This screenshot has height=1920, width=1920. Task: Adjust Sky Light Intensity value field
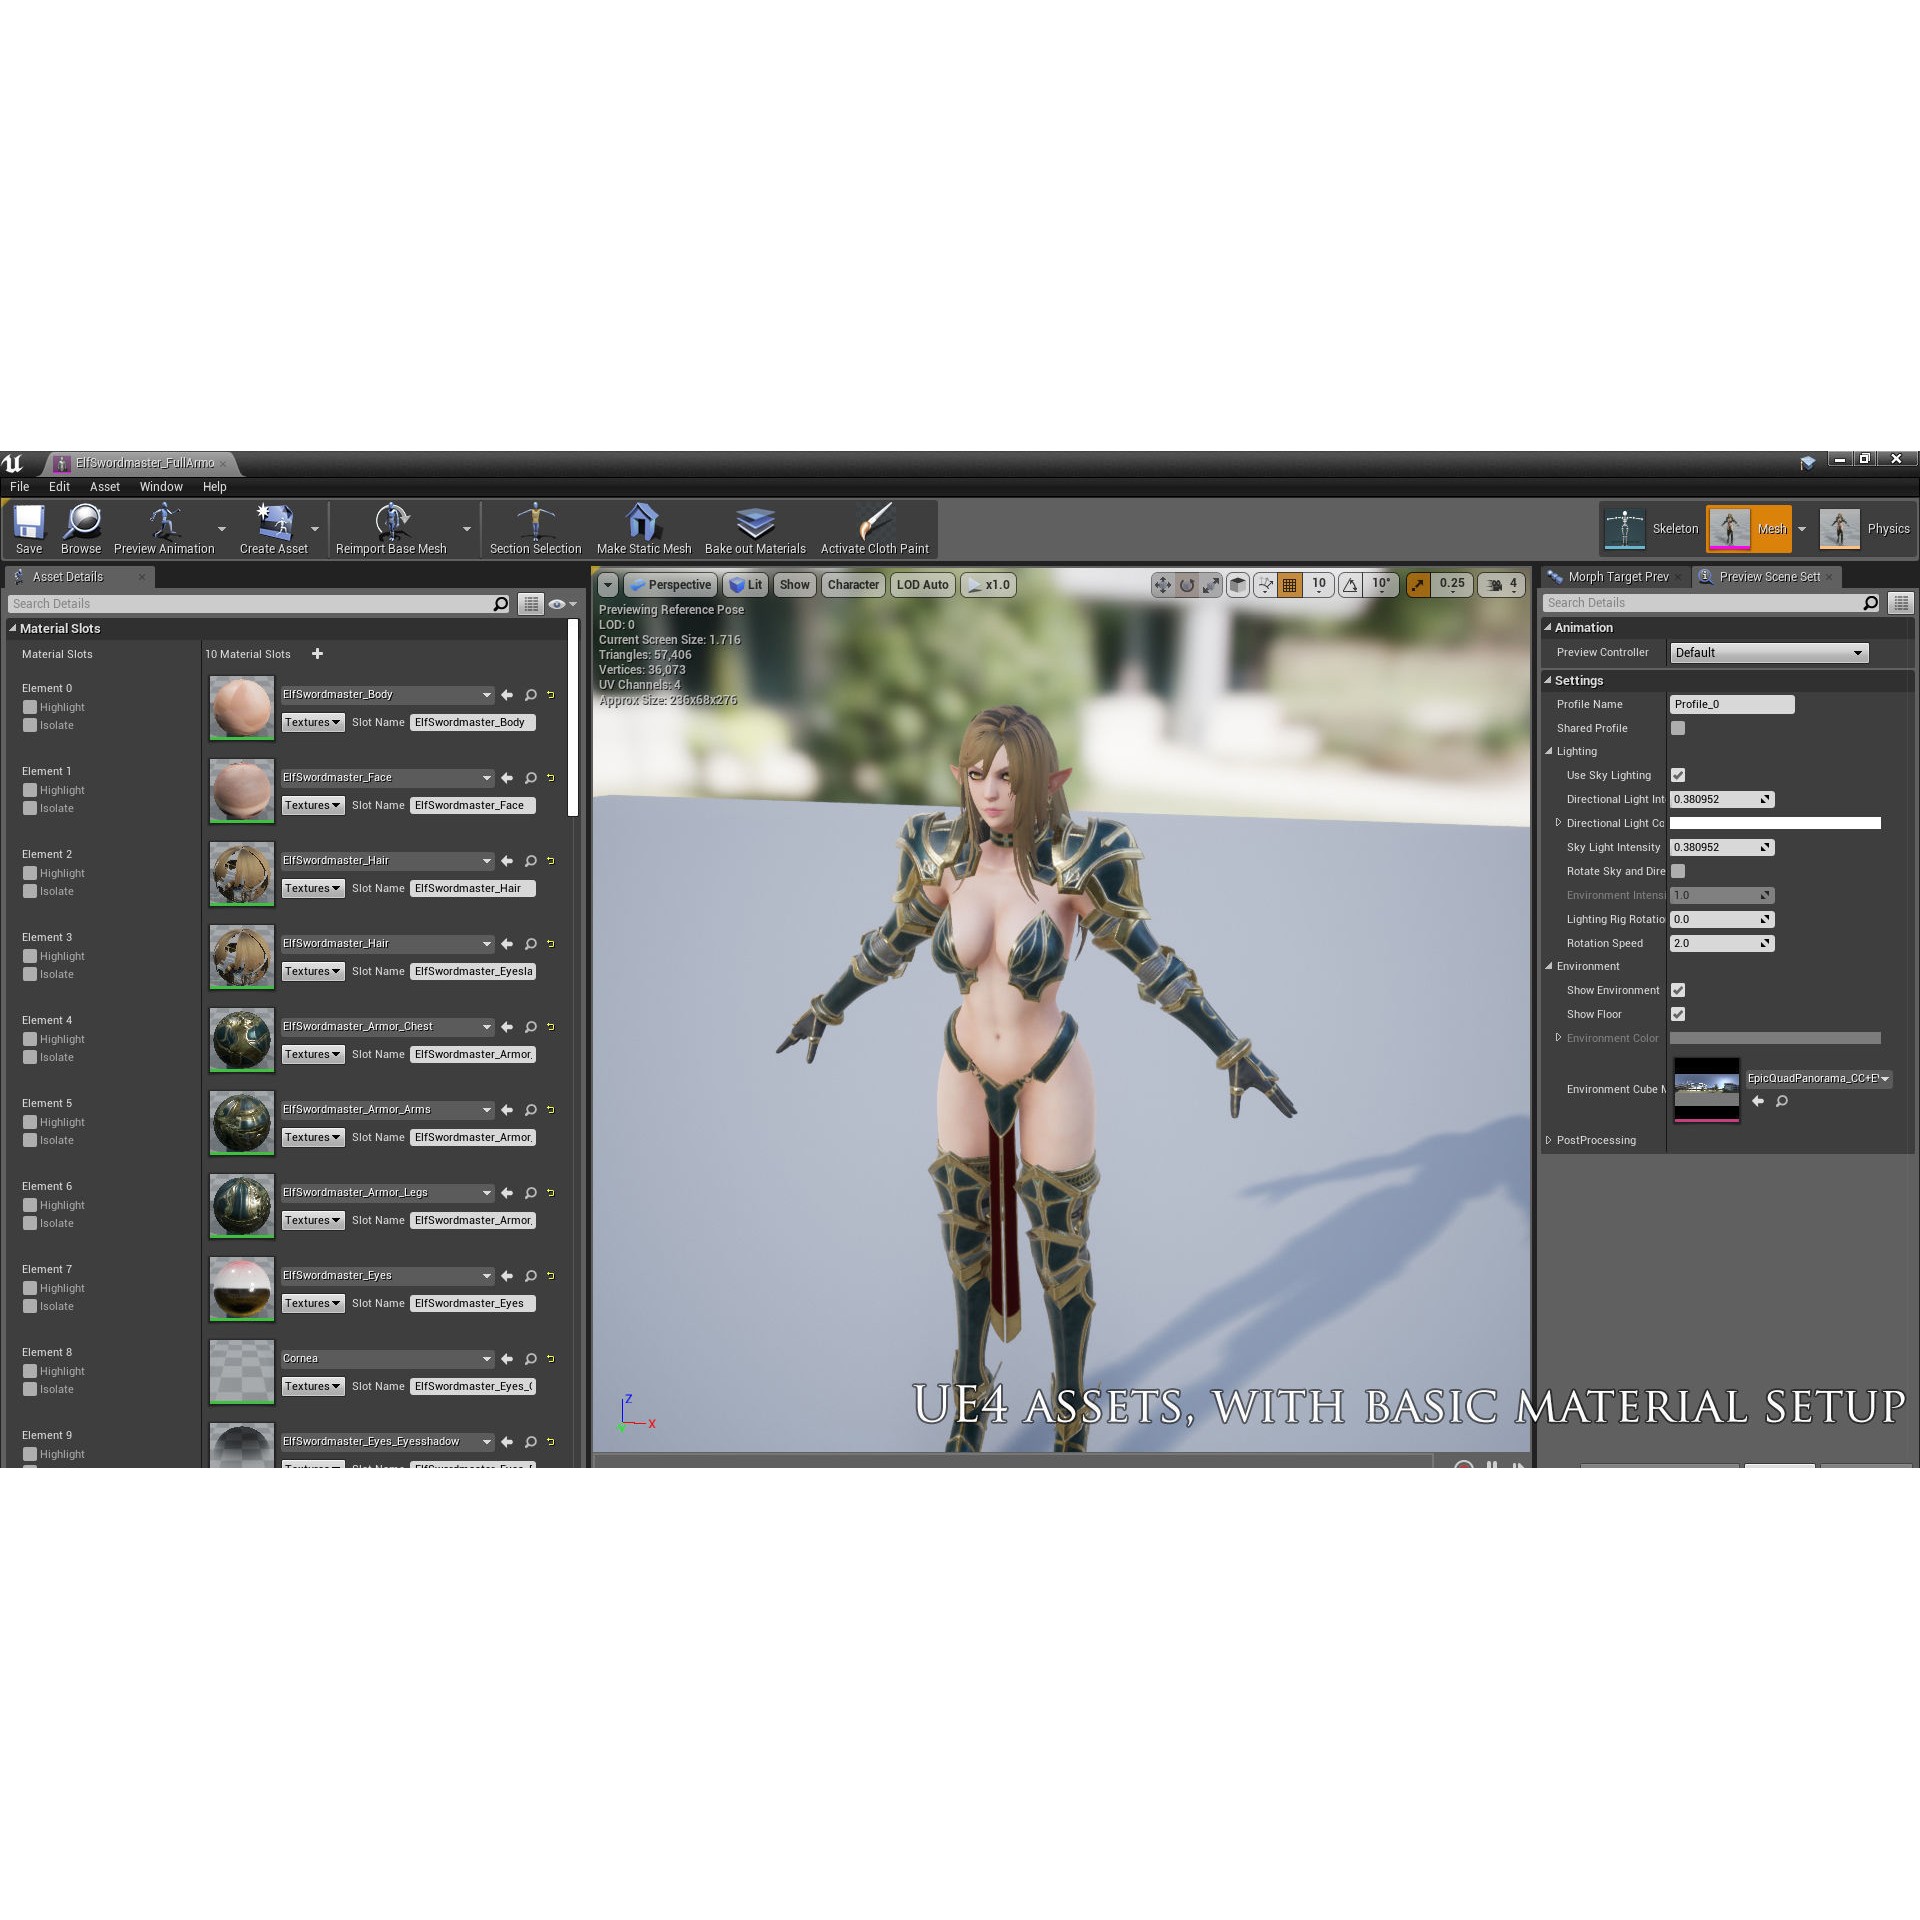click(x=1722, y=847)
